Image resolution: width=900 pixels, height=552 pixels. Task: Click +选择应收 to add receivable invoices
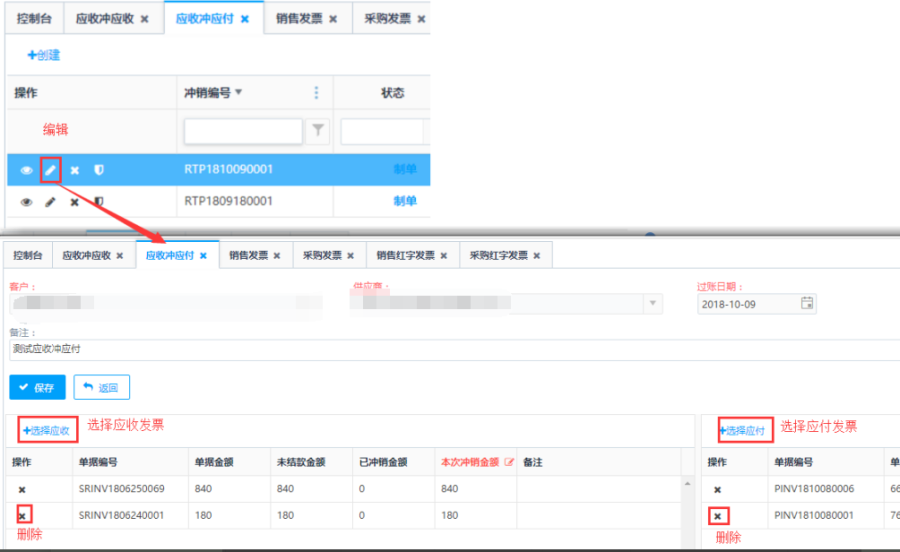click(47, 431)
